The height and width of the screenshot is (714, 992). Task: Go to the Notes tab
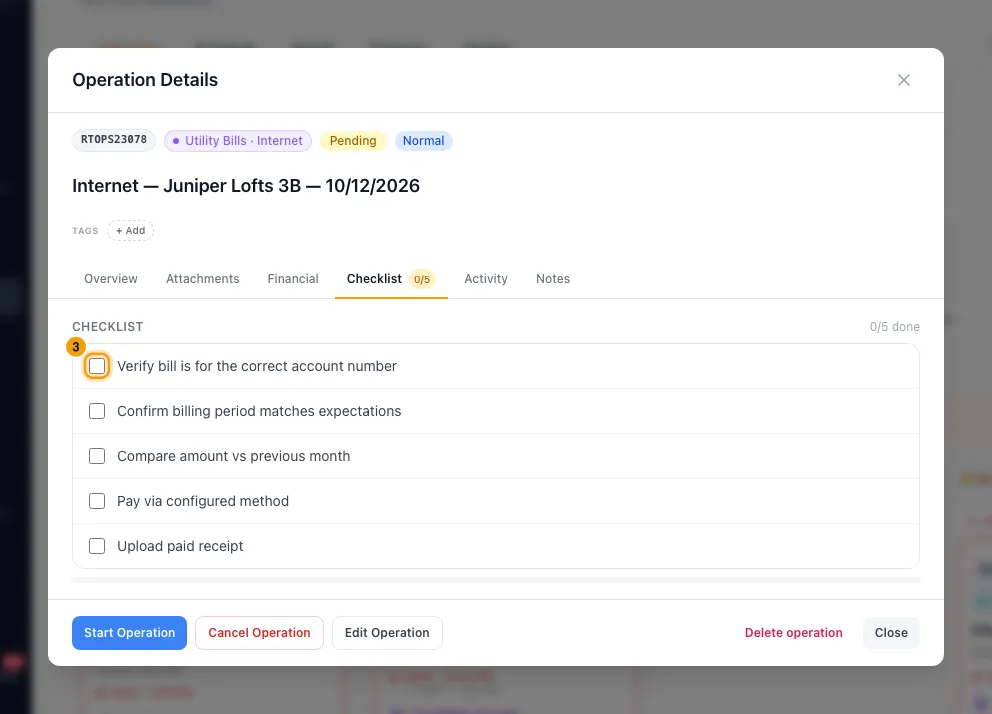pyautogui.click(x=553, y=279)
